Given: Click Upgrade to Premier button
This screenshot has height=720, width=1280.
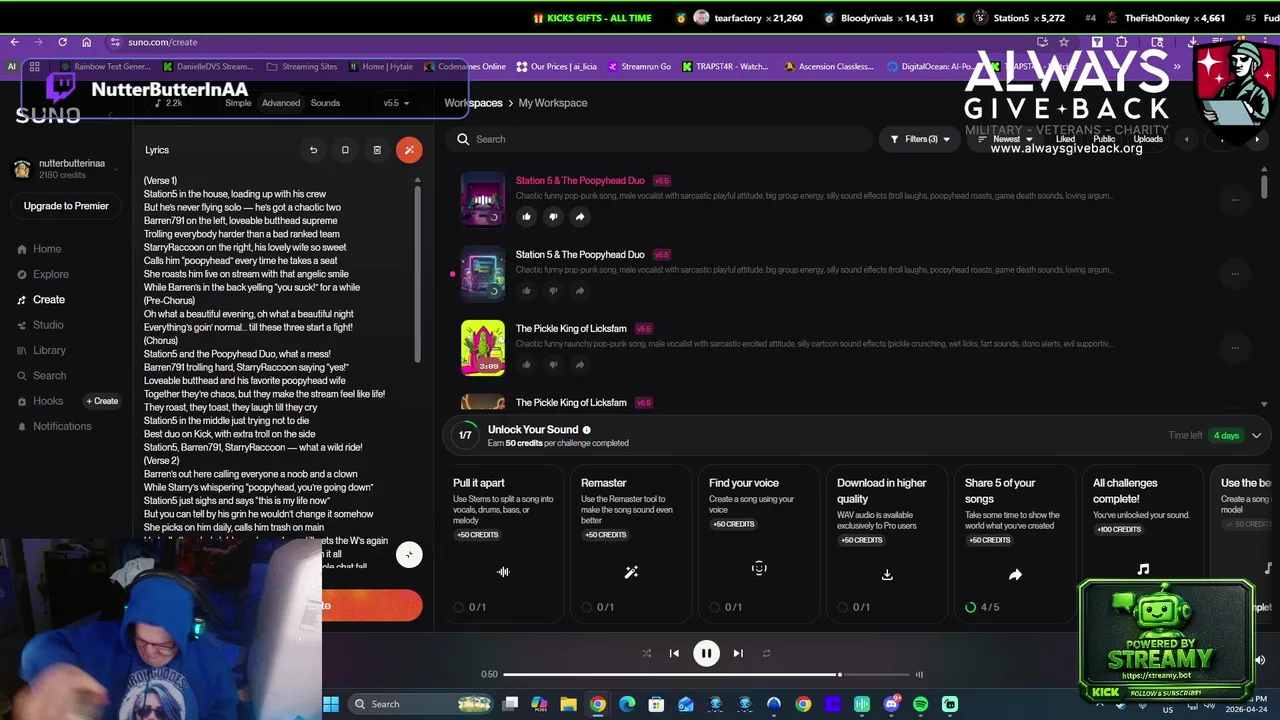Looking at the screenshot, I should 66,206.
